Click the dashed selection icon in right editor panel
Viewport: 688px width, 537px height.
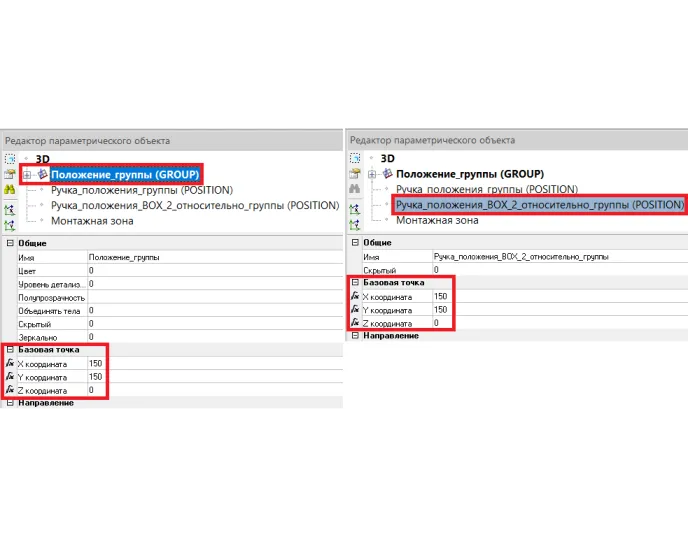[355, 158]
